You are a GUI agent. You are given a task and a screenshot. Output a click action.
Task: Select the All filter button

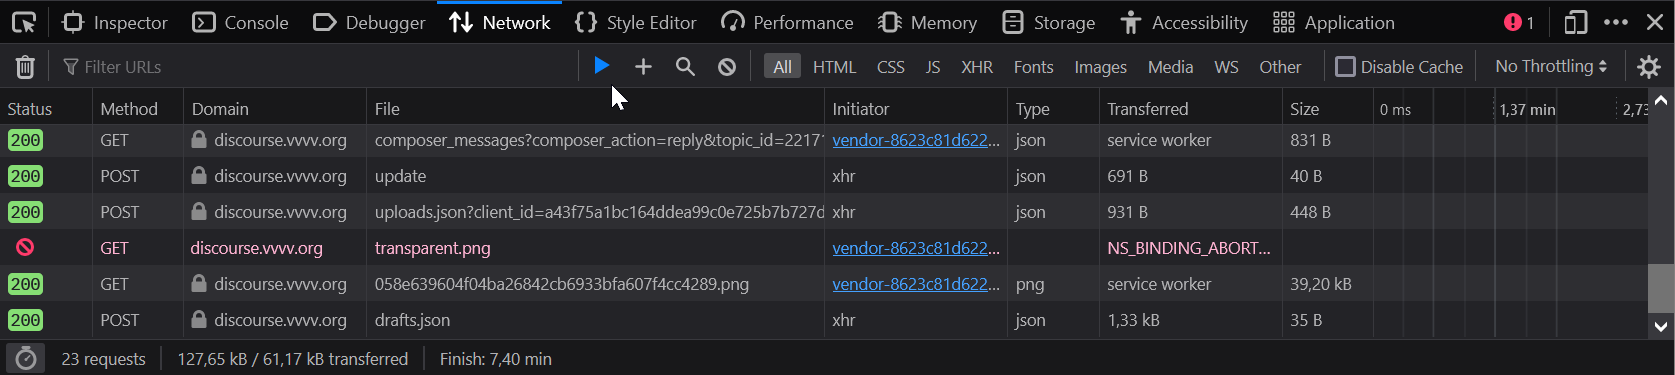click(782, 66)
